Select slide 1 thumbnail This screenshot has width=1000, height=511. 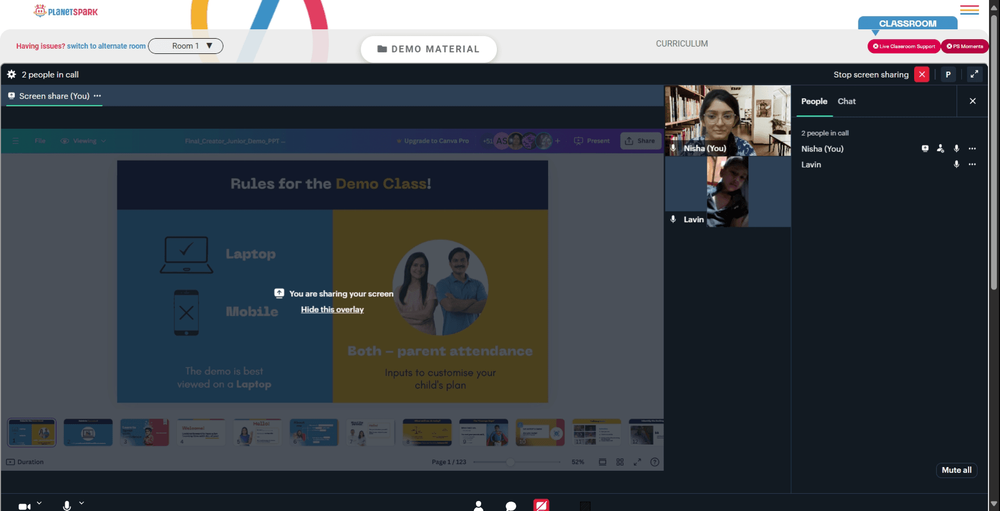[31, 433]
